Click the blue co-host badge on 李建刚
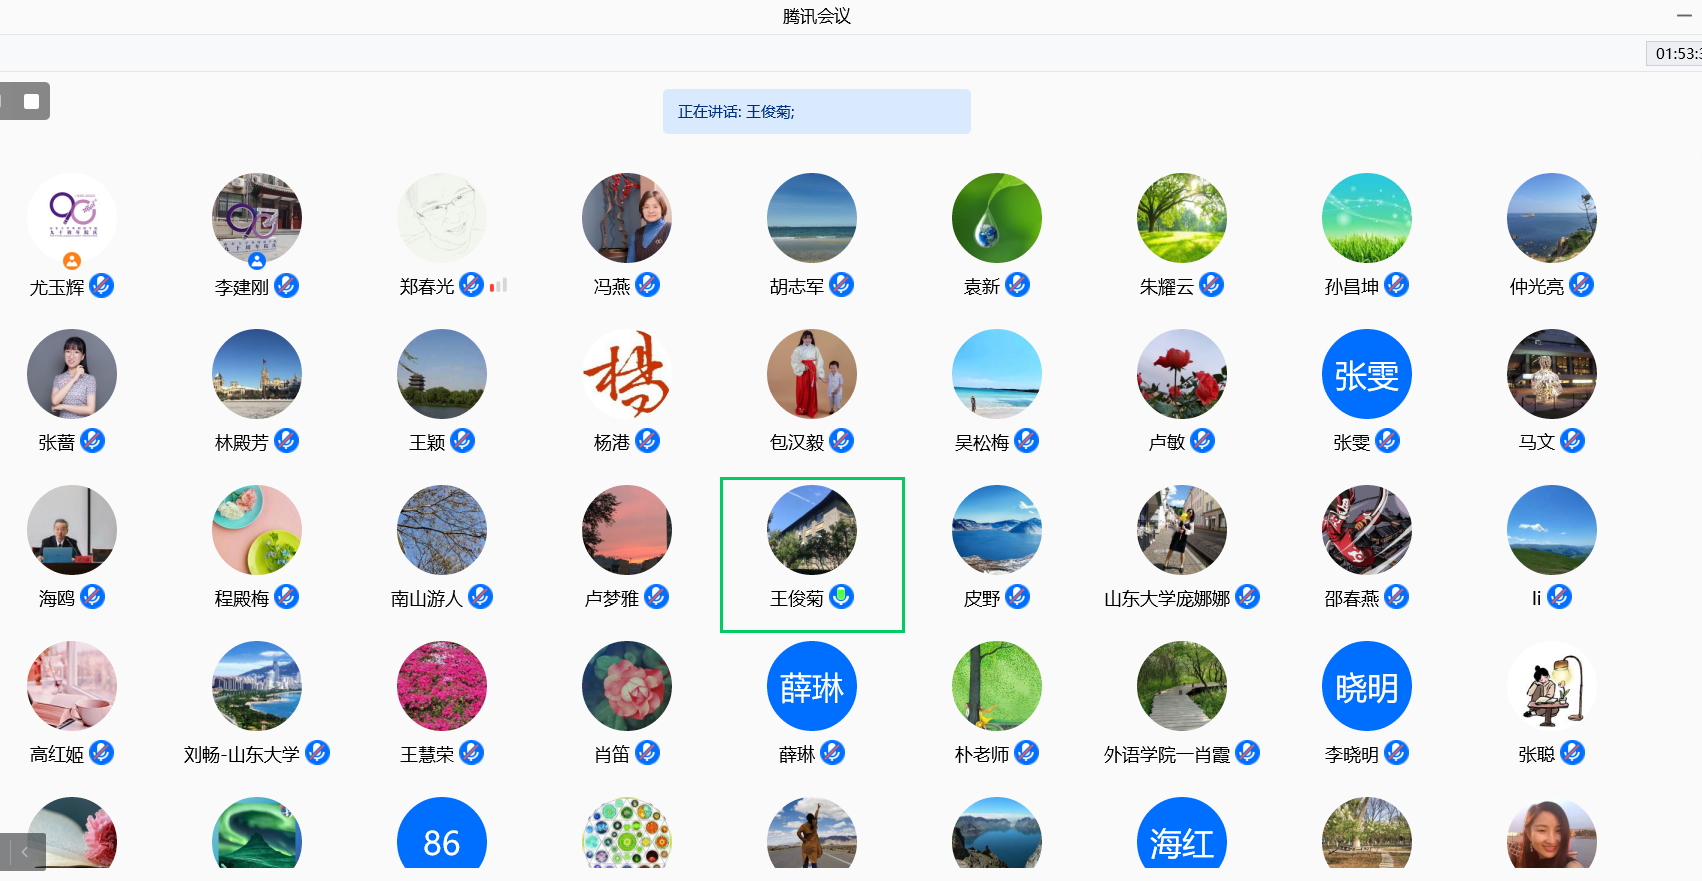Image resolution: width=1702 pixels, height=881 pixels. 257,261
